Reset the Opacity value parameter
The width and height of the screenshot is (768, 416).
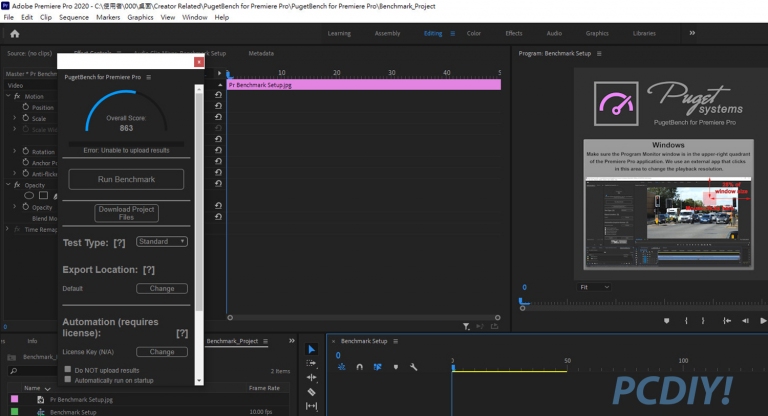tap(218, 206)
